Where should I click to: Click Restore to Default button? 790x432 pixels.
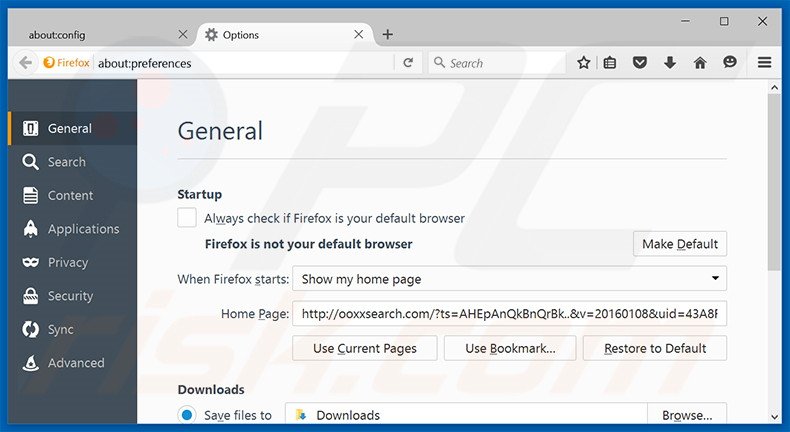(655, 348)
